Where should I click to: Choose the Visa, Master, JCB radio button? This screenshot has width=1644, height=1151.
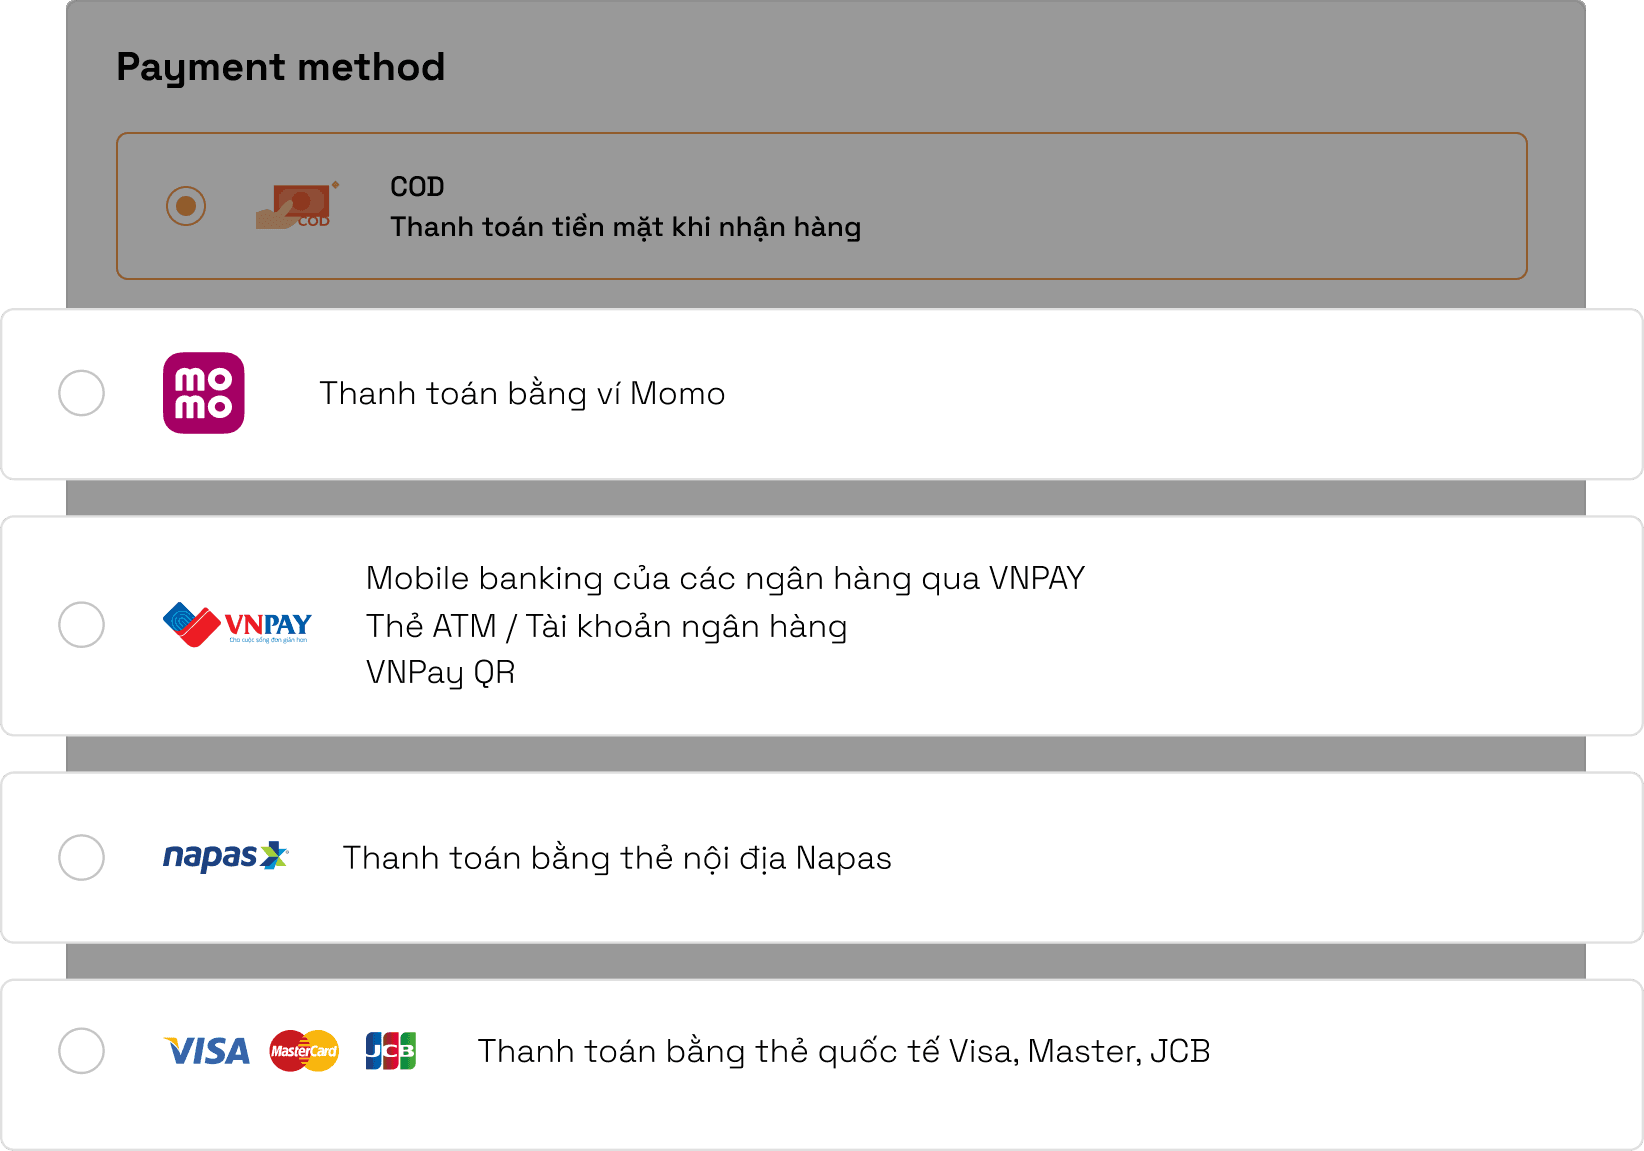(x=82, y=1051)
